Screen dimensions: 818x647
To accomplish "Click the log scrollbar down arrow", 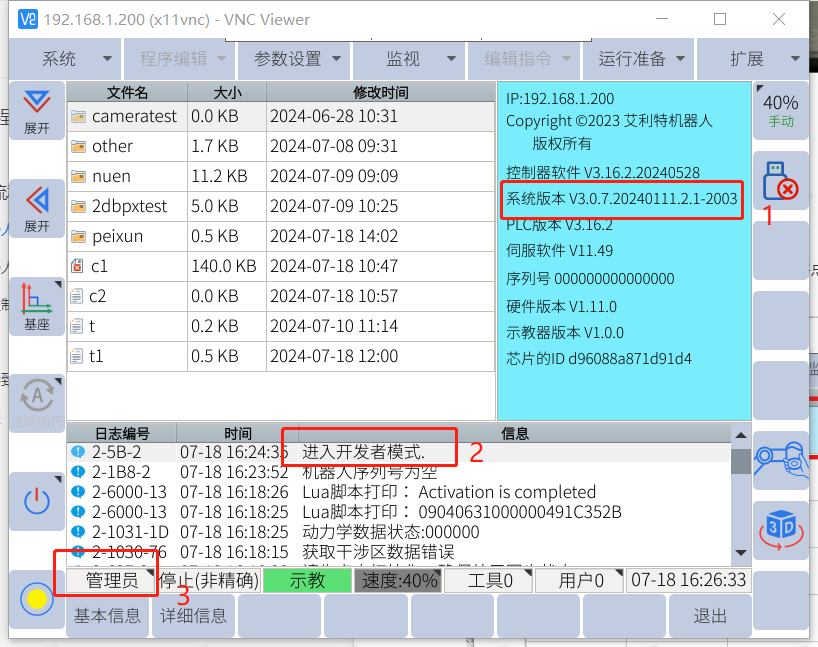I will 740,553.
